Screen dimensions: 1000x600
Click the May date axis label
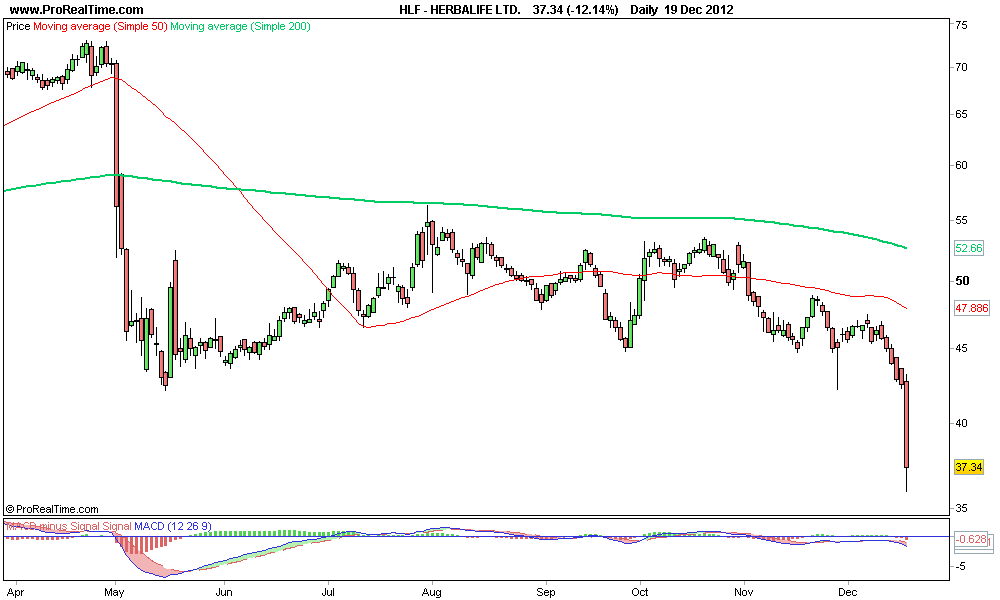tap(114, 592)
